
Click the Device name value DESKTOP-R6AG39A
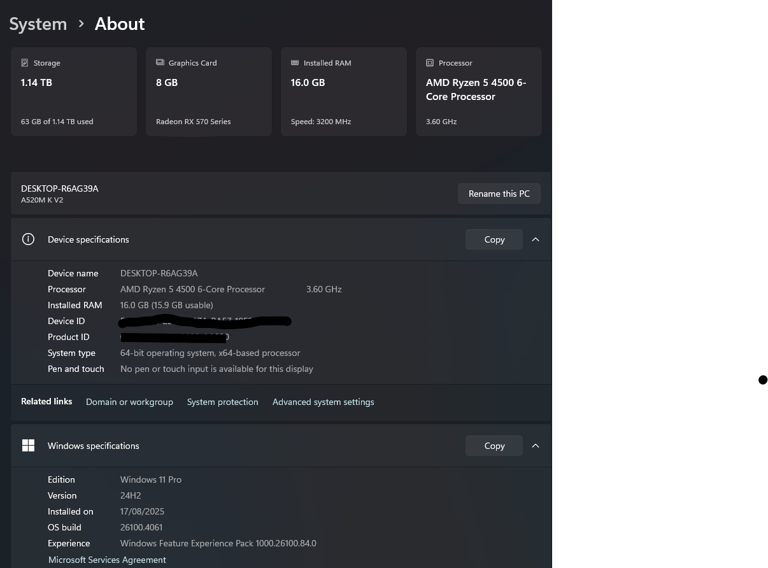tap(159, 273)
